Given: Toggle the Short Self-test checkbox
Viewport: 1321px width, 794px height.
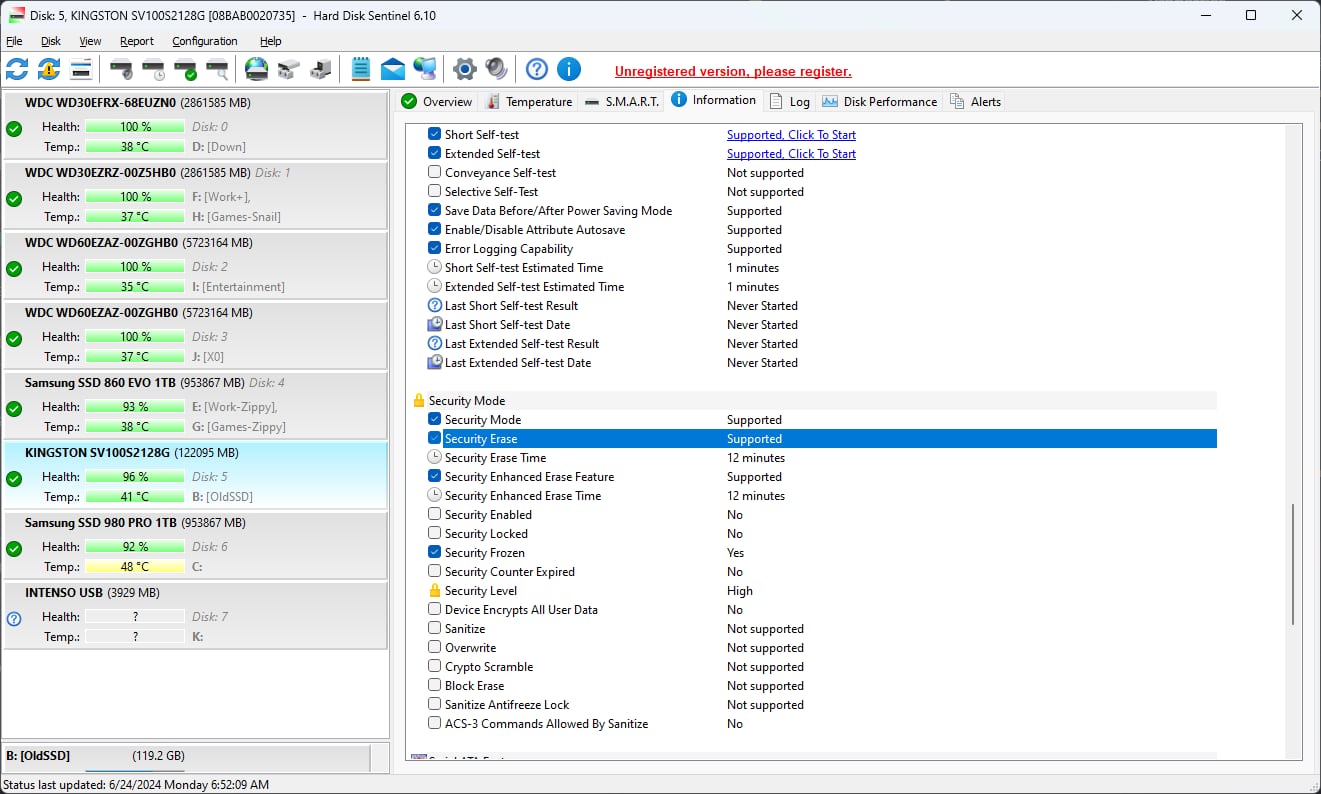Looking at the screenshot, I should [x=434, y=135].
